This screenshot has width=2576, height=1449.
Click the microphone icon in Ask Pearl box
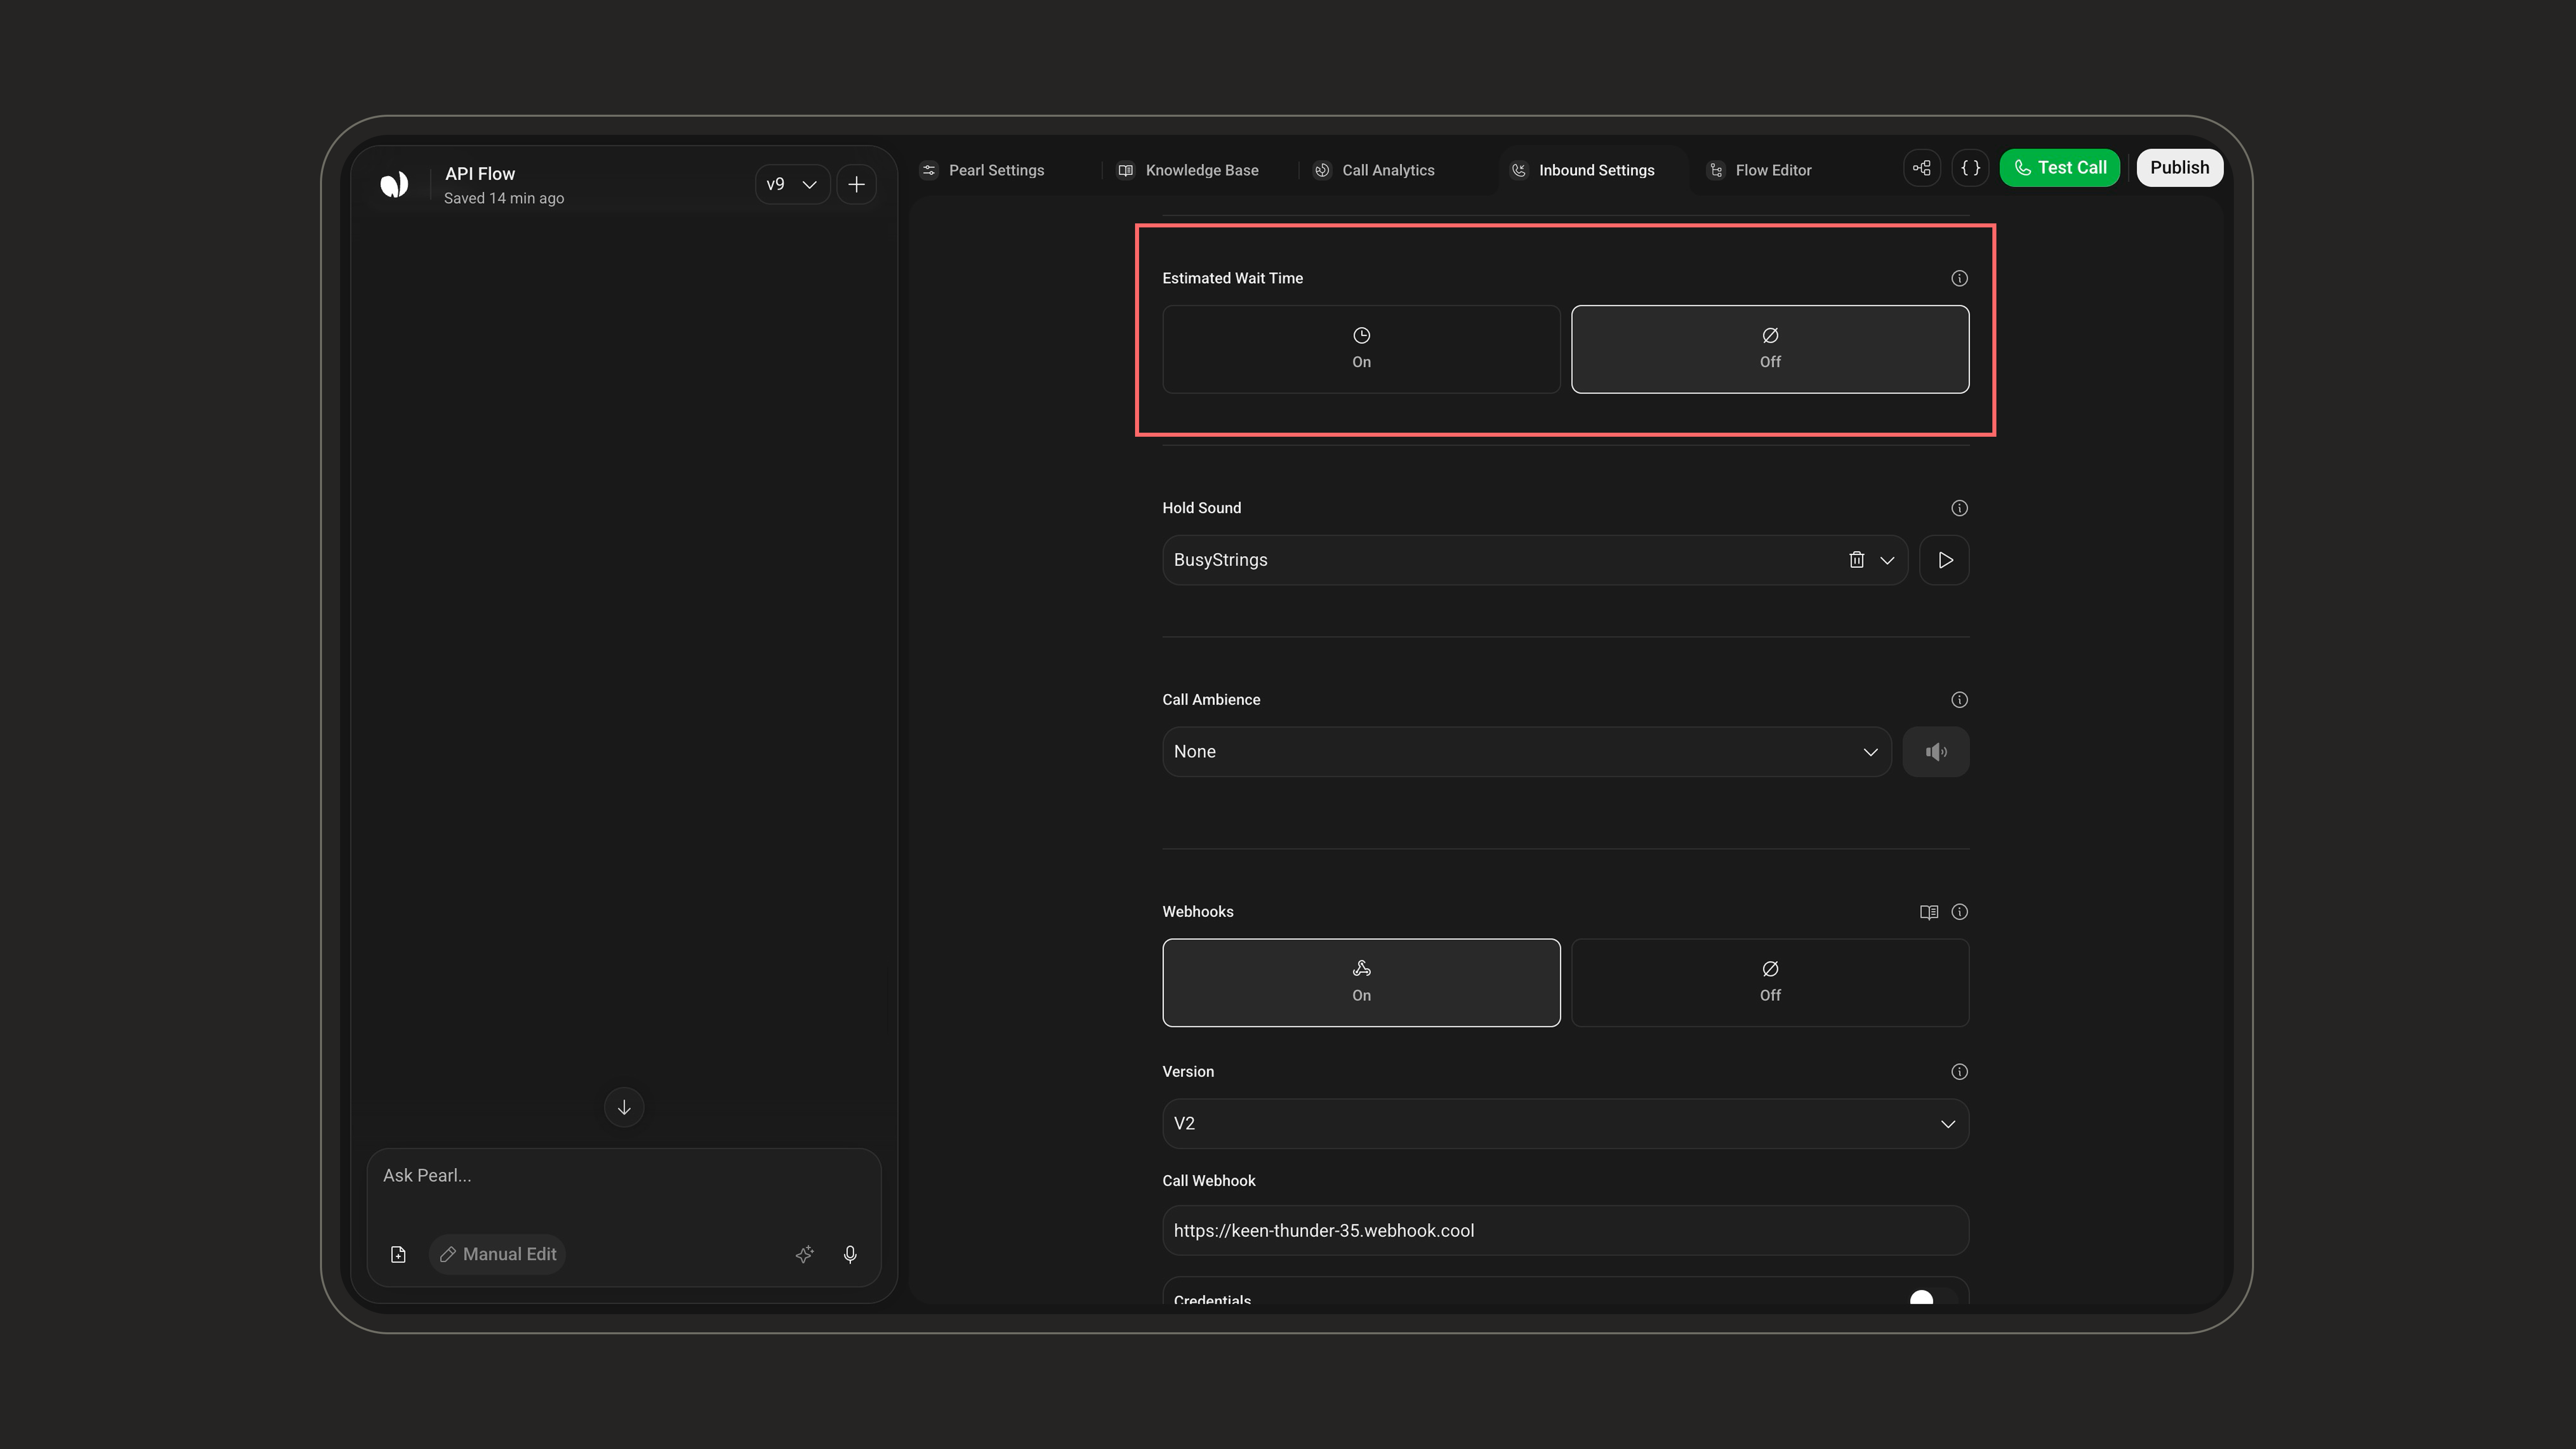click(x=850, y=1254)
